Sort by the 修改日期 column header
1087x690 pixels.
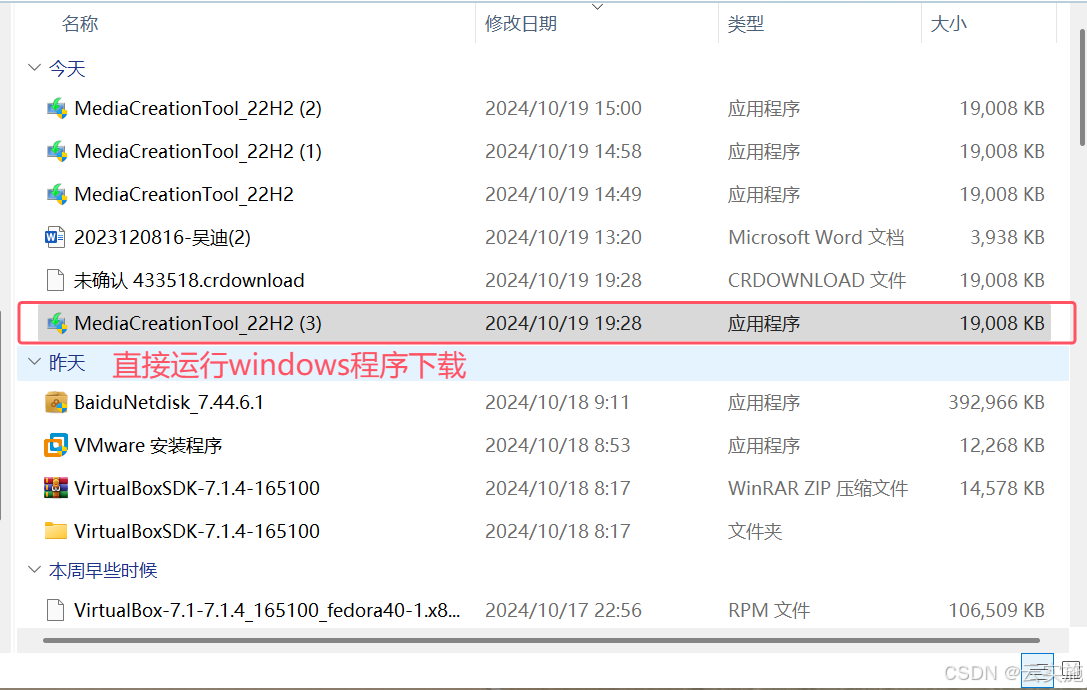(x=521, y=24)
